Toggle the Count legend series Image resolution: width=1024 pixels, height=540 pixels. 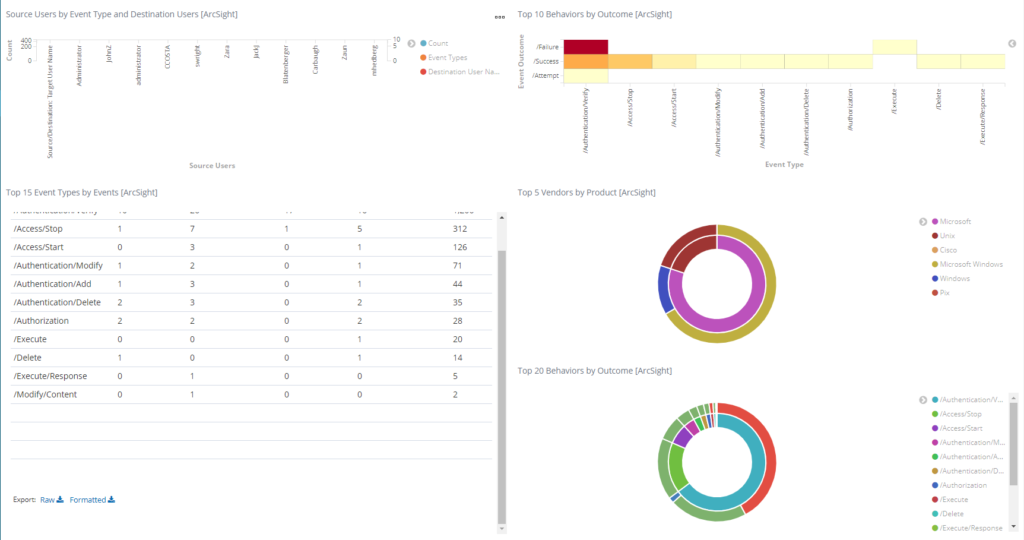[x=434, y=43]
